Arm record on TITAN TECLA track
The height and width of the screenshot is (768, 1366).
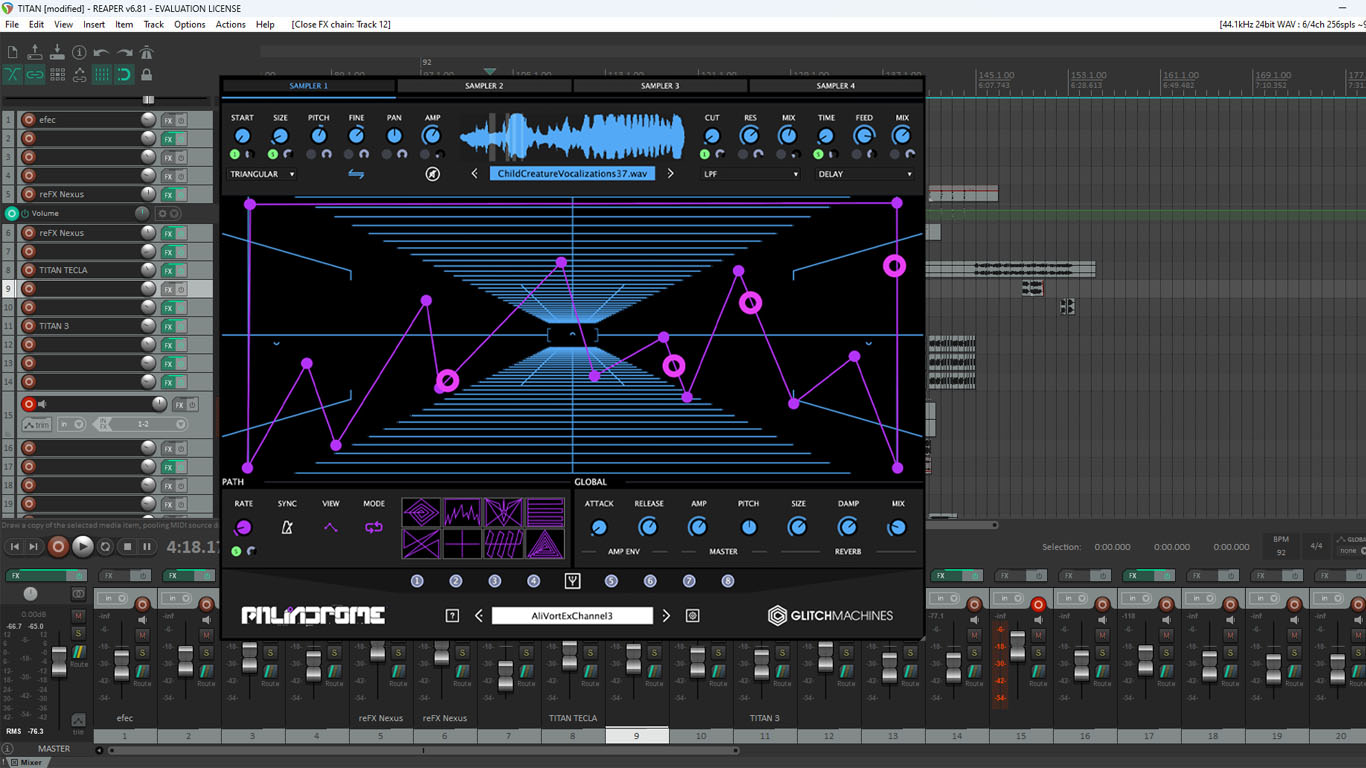[x=28, y=270]
